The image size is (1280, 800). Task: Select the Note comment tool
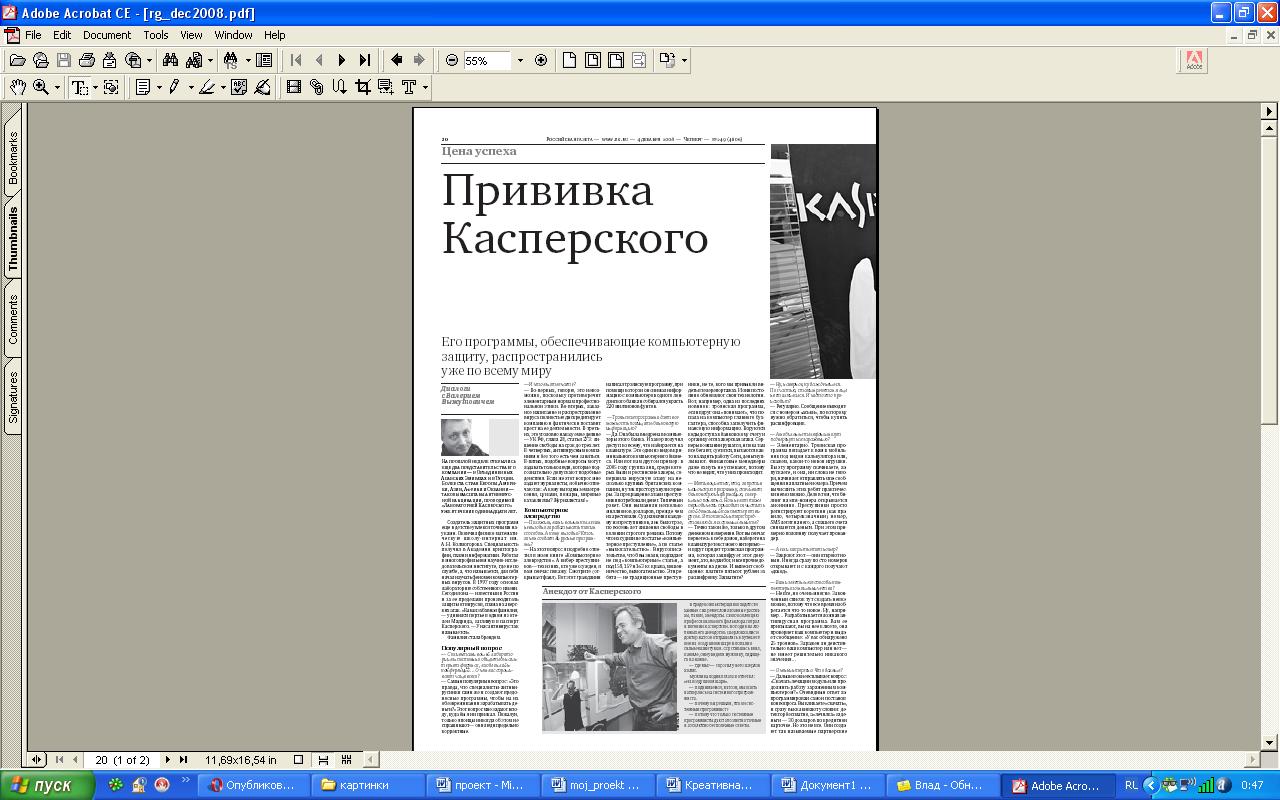pyautogui.click(x=142, y=87)
